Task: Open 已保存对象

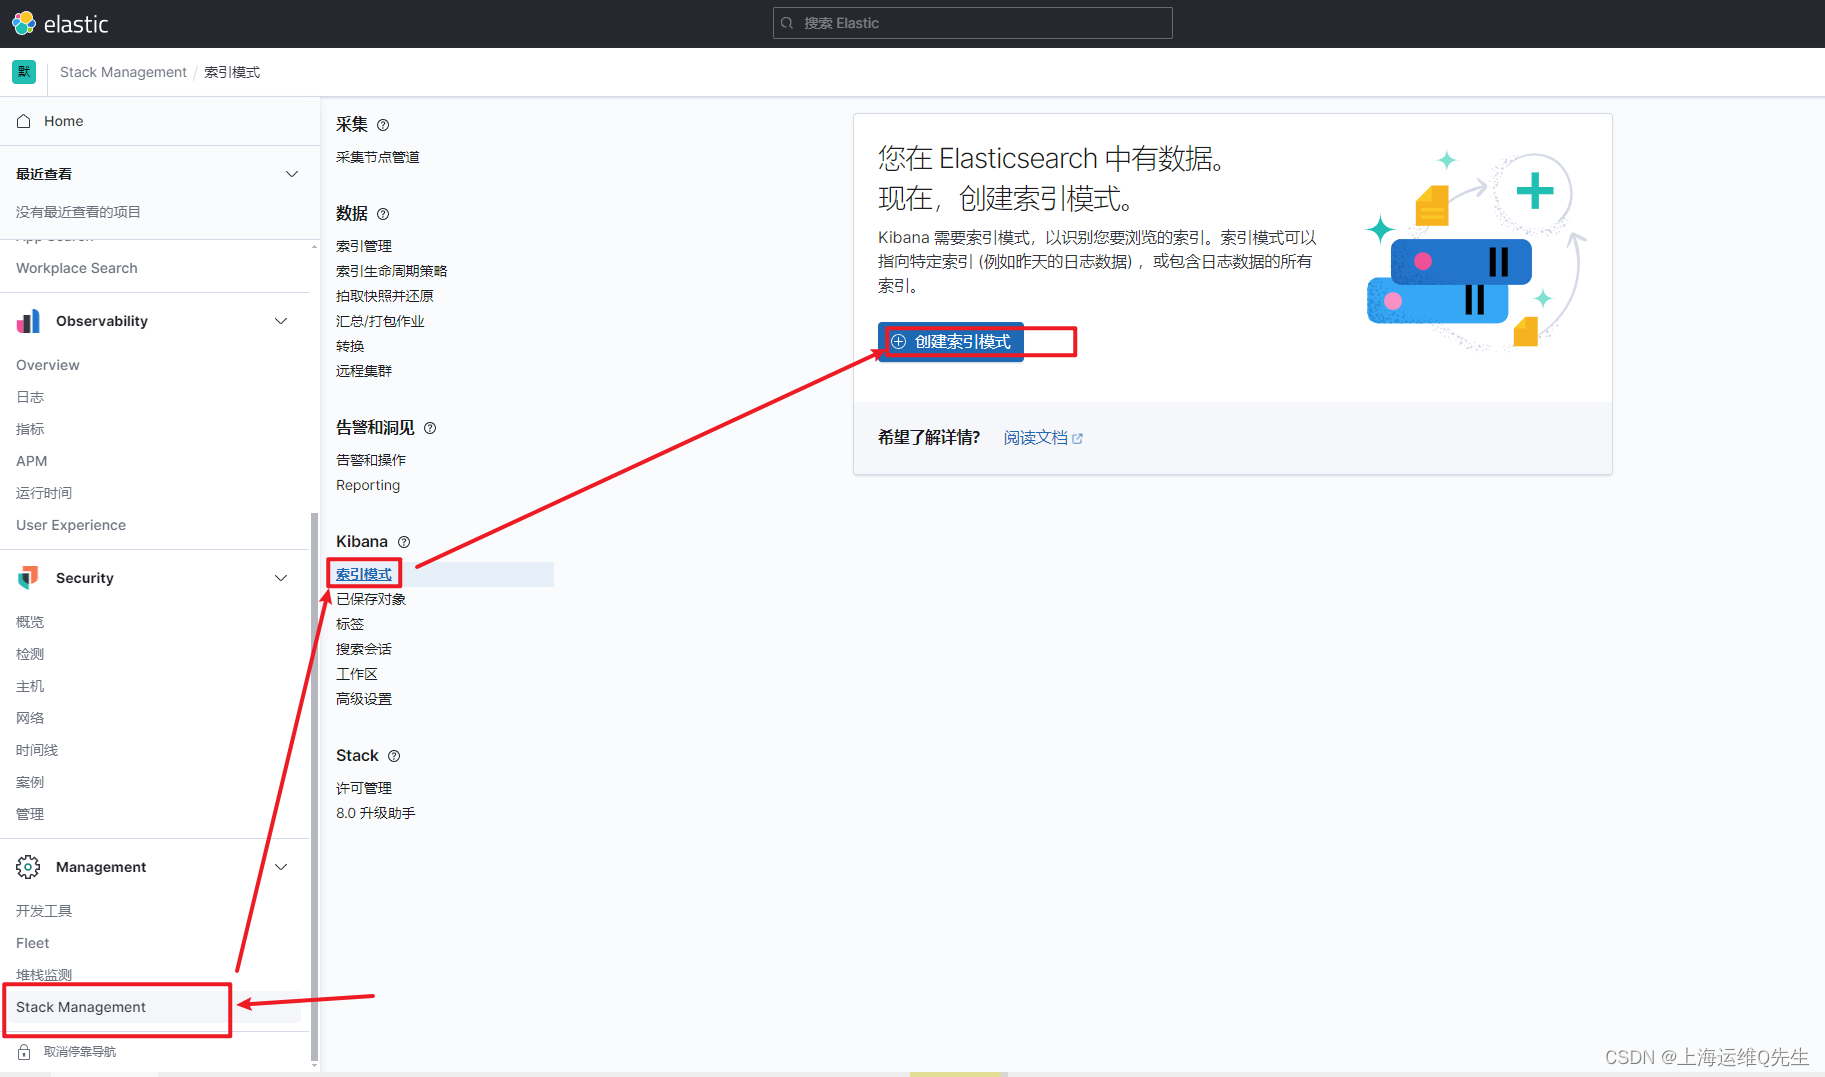Action: [371, 599]
